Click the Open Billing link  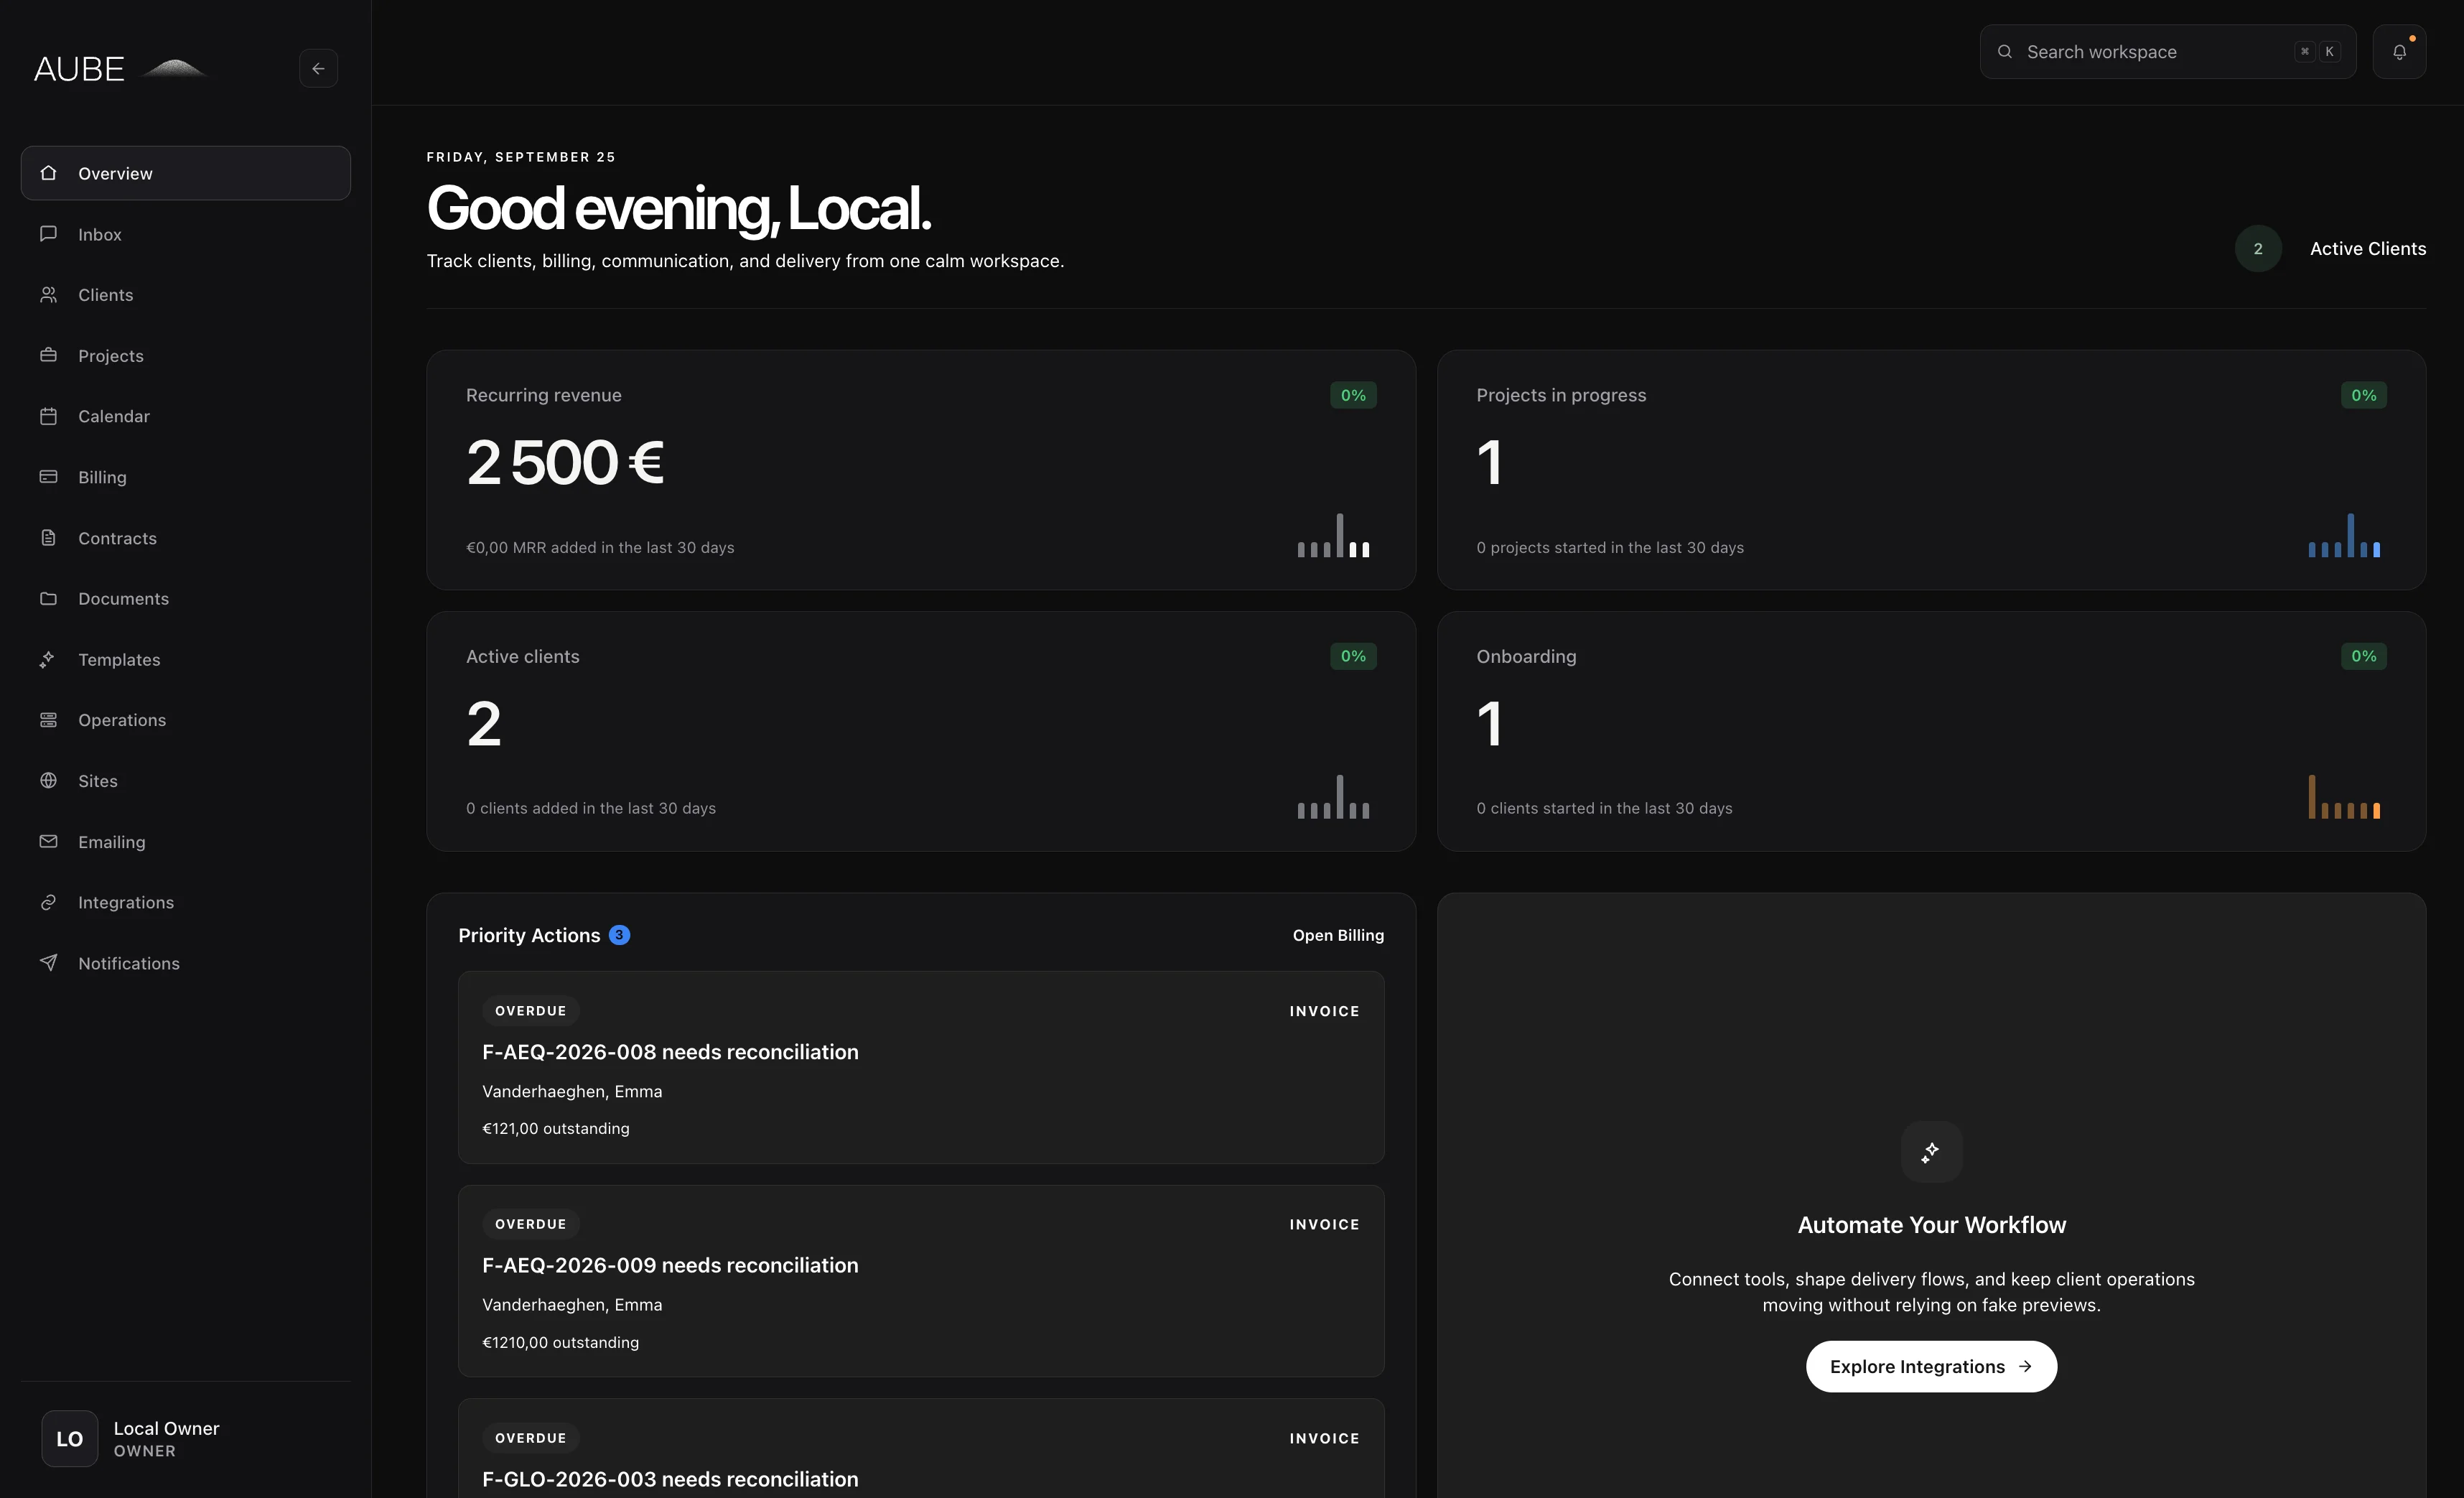(1338, 935)
